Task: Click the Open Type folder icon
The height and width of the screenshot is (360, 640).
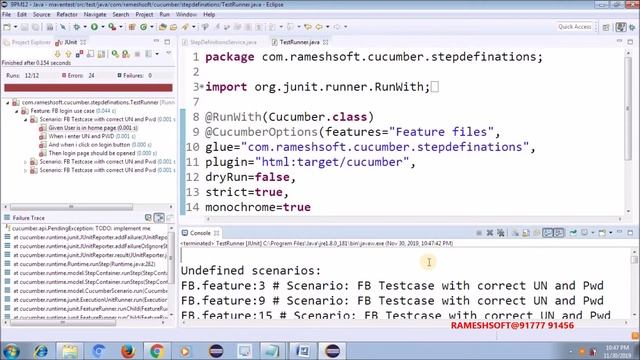Action: coord(162,27)
